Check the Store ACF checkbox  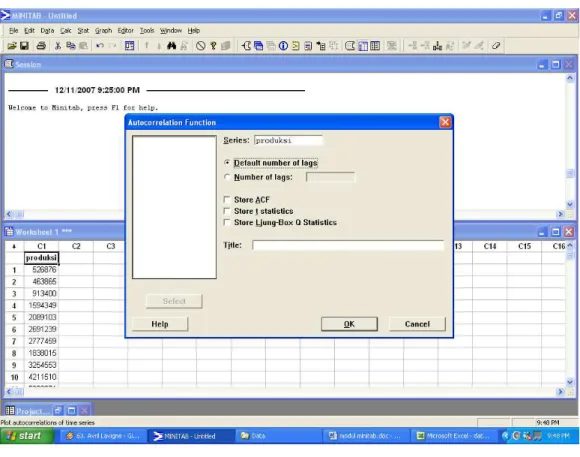(227, 200)
